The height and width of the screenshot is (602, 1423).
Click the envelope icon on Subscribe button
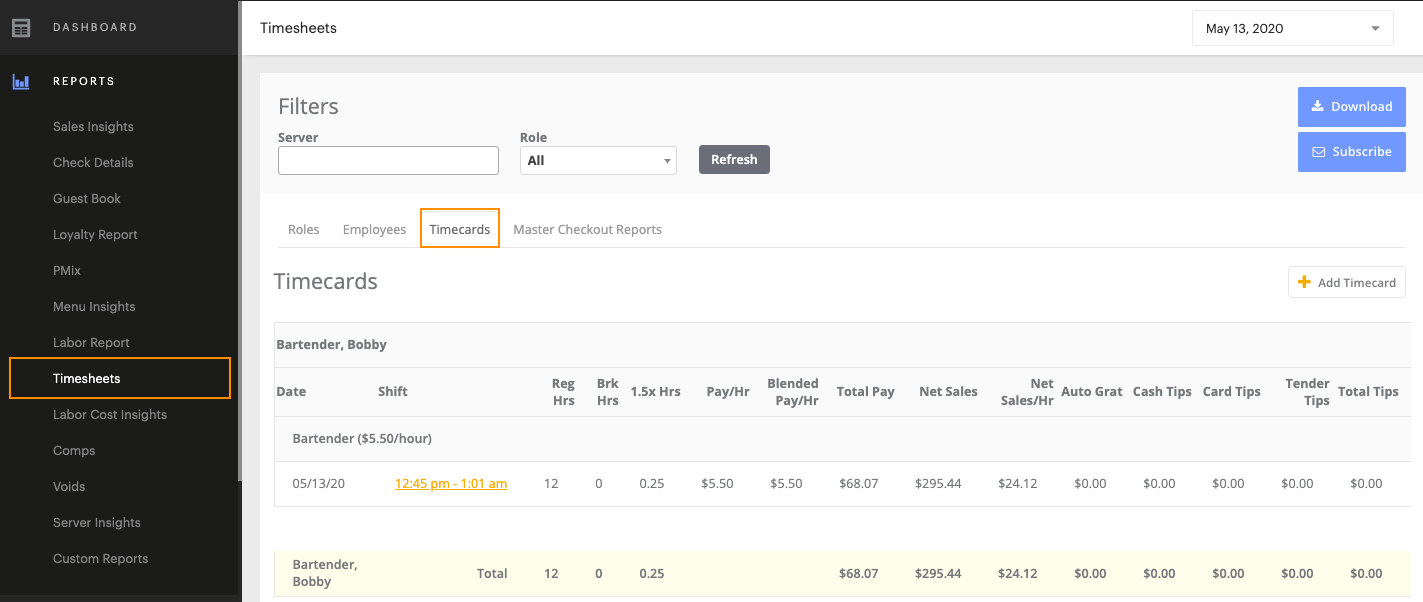(1321, 151)
